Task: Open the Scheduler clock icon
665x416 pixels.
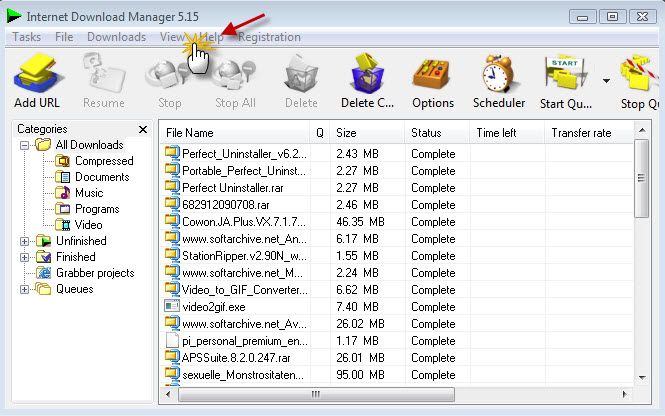Action: 499,73
